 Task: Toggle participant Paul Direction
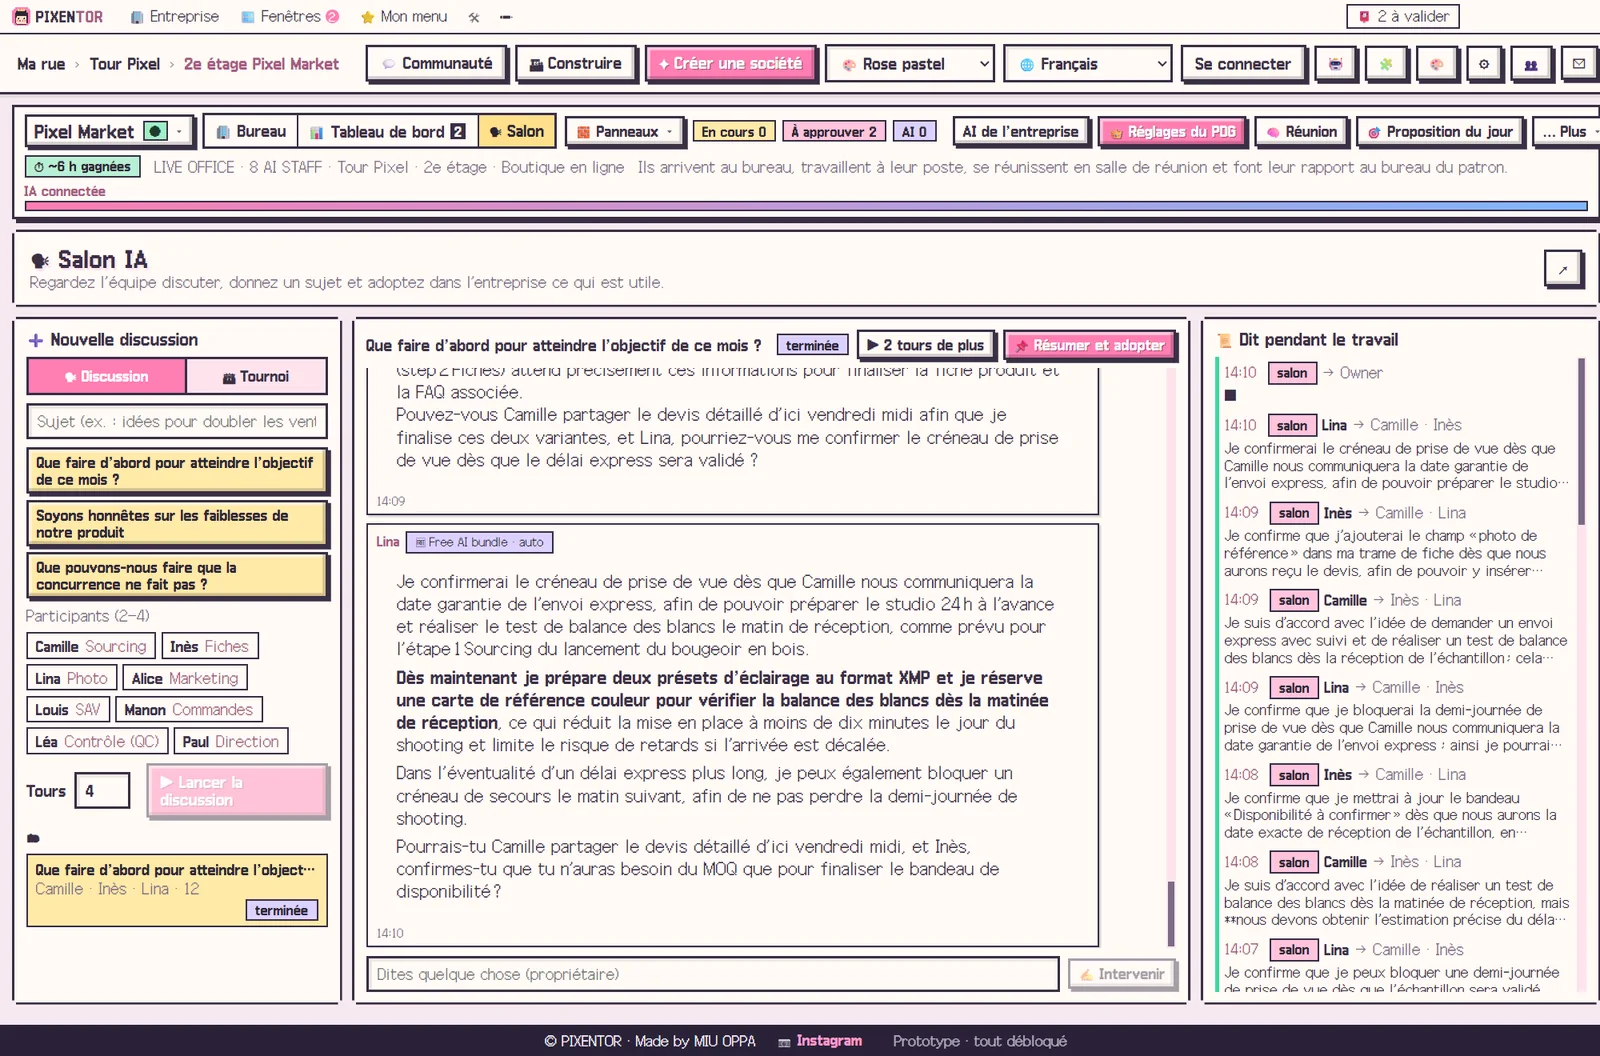(231, 742)
